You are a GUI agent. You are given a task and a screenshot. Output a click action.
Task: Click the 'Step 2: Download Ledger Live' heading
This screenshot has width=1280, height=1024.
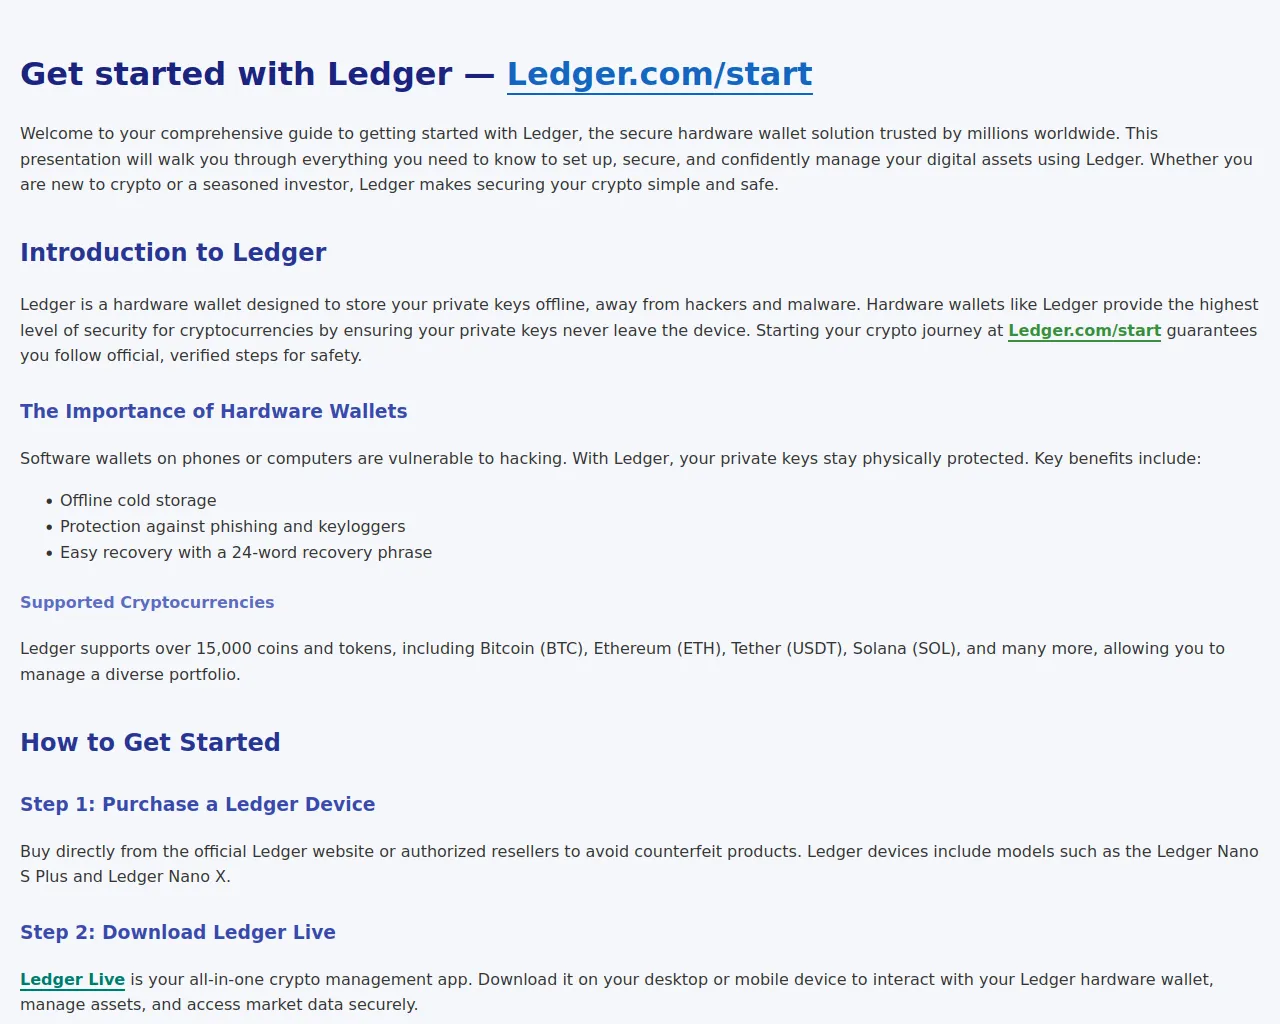pyautogui.click(x=178, y=932)
